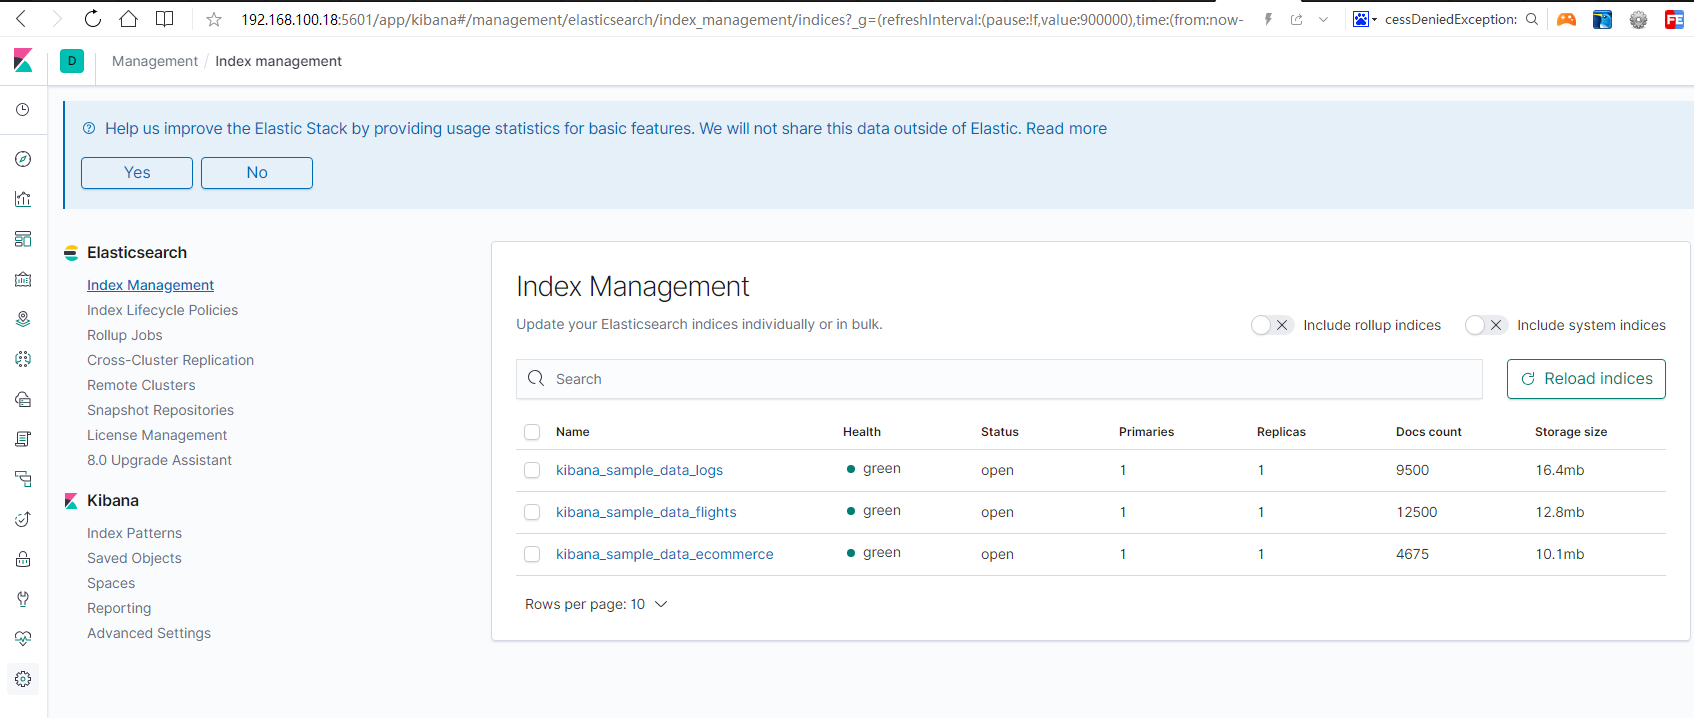Open the Recently viewed clock icon

coord(23,110)
